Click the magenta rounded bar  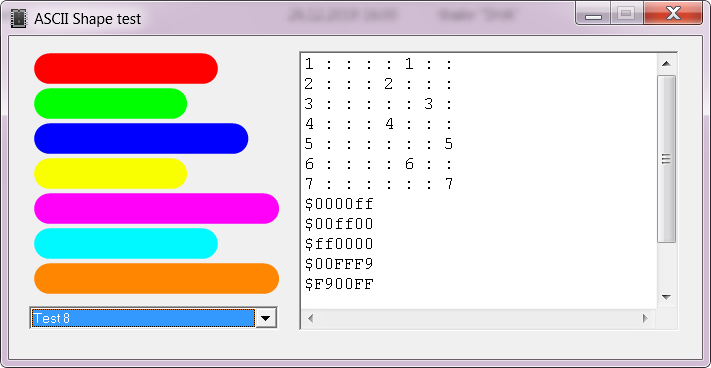pos(156,208)
